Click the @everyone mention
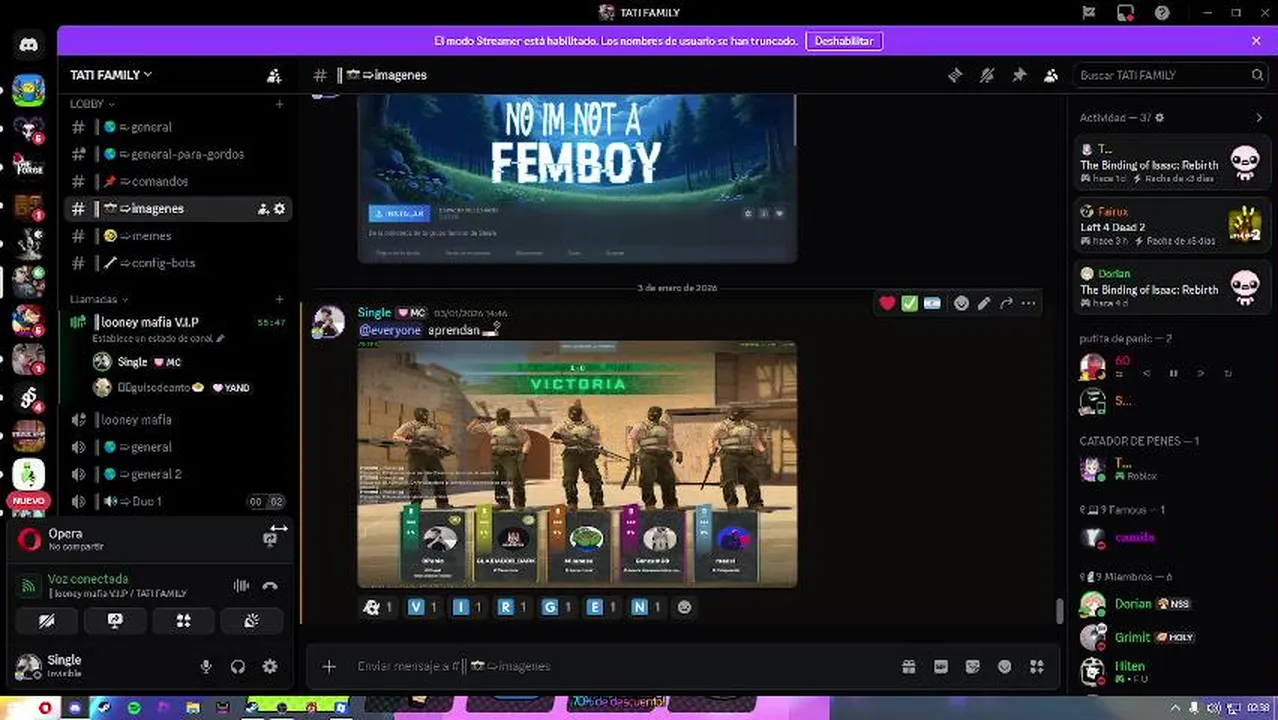 (390, 330)
